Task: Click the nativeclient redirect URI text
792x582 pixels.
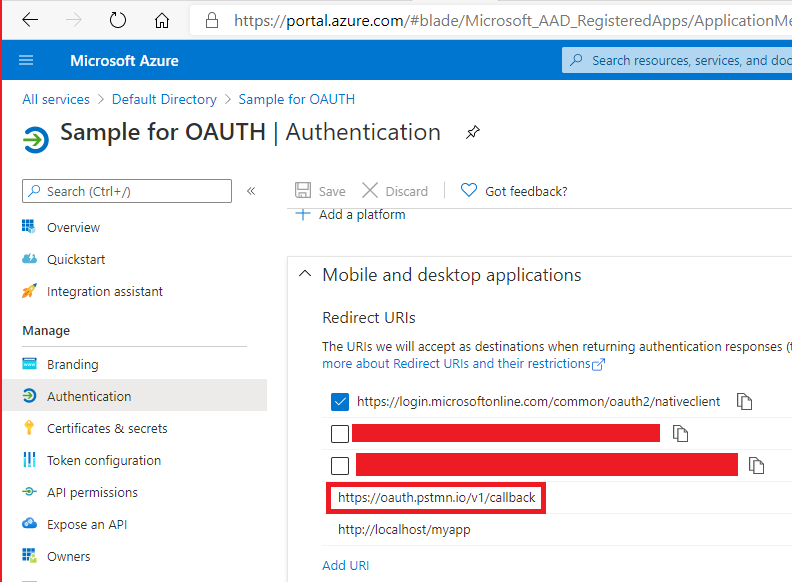Action: click(x=538, y=402)
